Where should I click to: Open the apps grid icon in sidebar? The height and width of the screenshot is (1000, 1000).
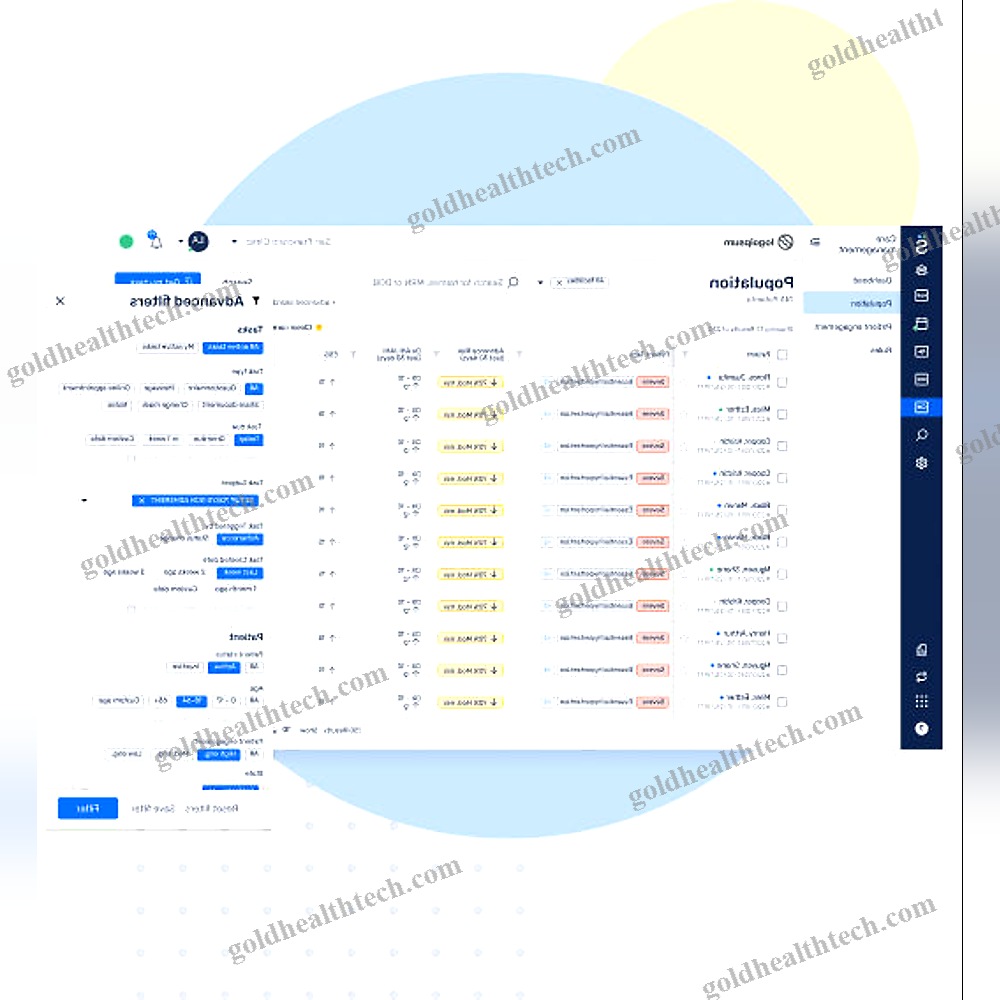coord(921,702)
